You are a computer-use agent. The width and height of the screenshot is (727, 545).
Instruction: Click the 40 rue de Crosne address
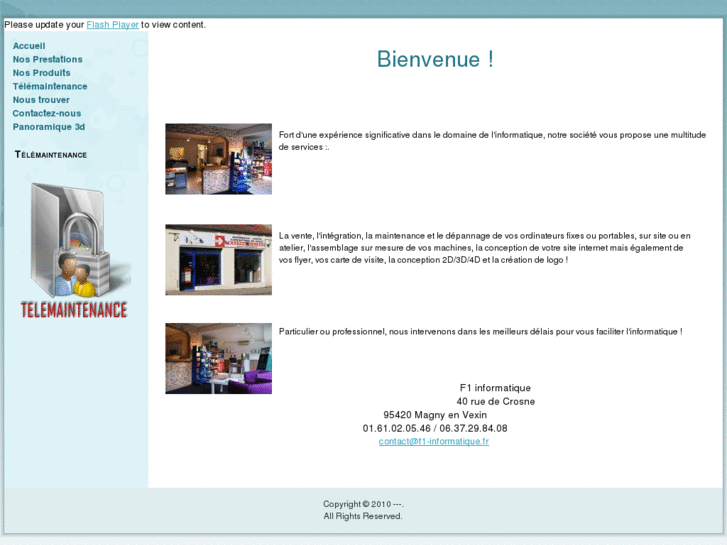[x=495, y=401]
